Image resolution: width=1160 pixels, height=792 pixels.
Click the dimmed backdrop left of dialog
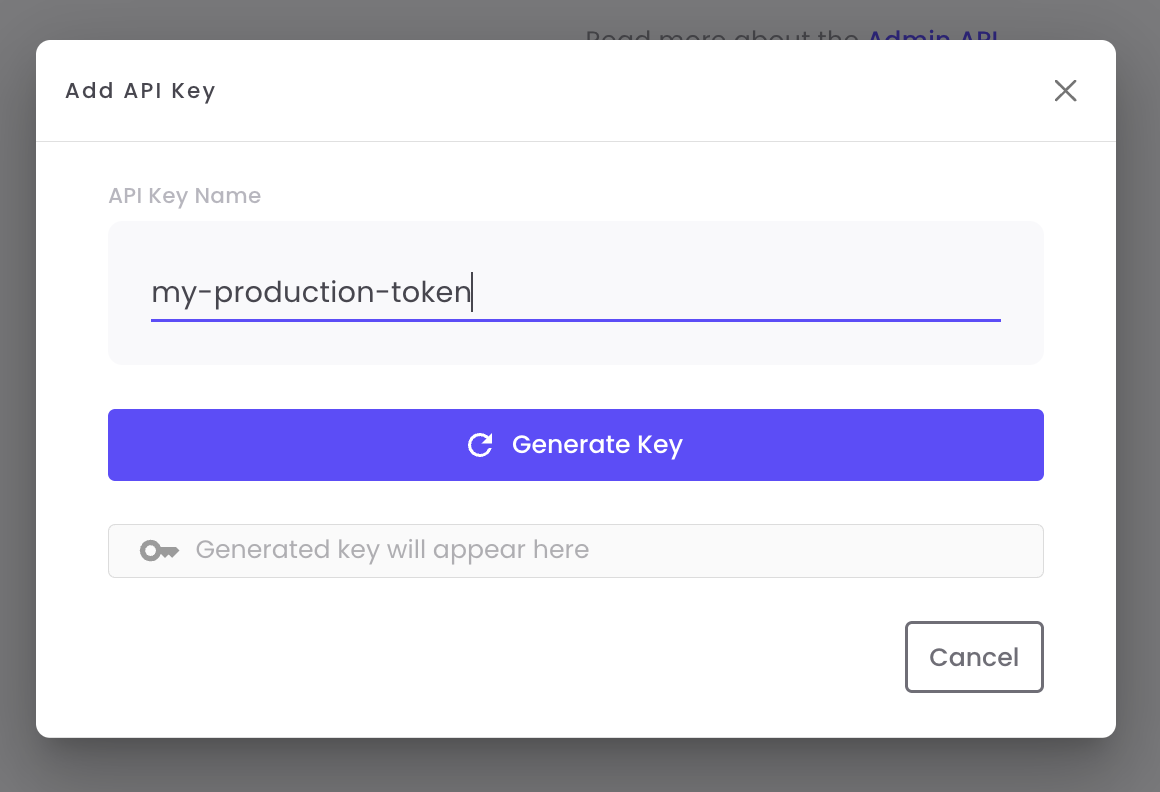(x=17, y=400)
